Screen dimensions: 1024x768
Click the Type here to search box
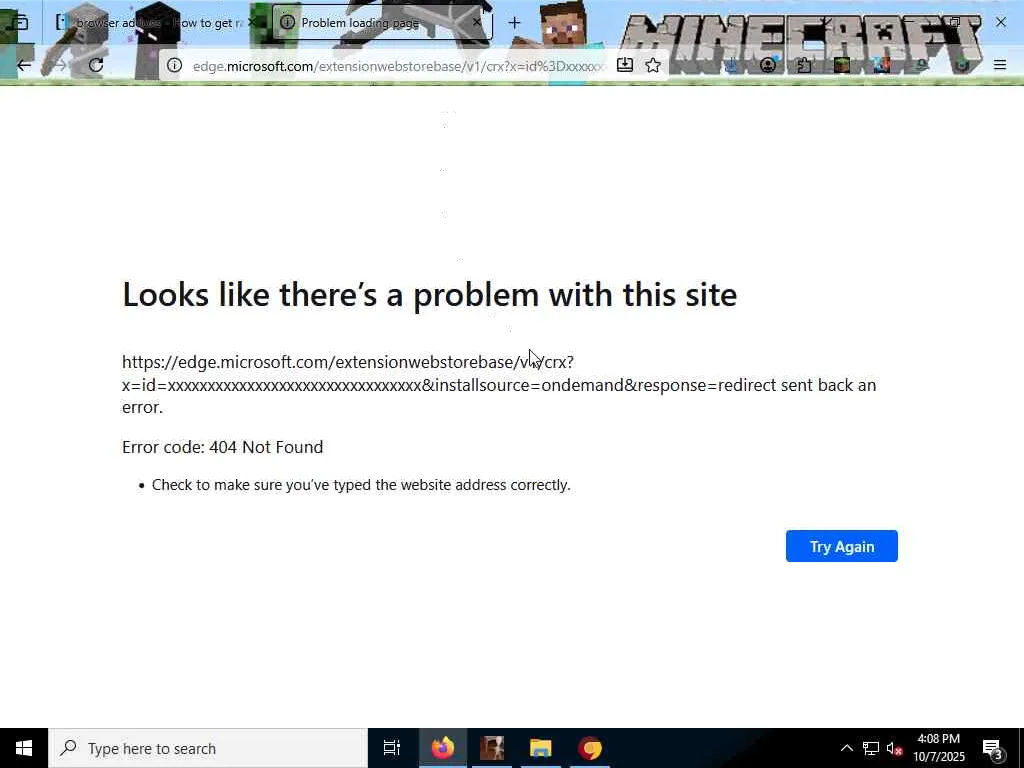tap(208, 748)
